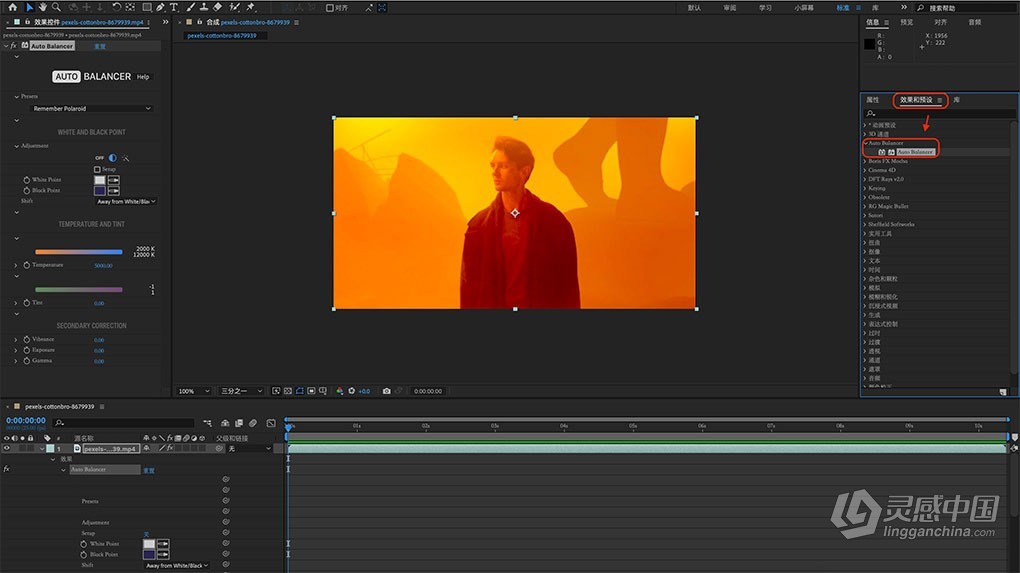The height and width of the screenshot is (573, 1020).
Task: Switch to the 属性 tab
Action: (x=872, y=100)
